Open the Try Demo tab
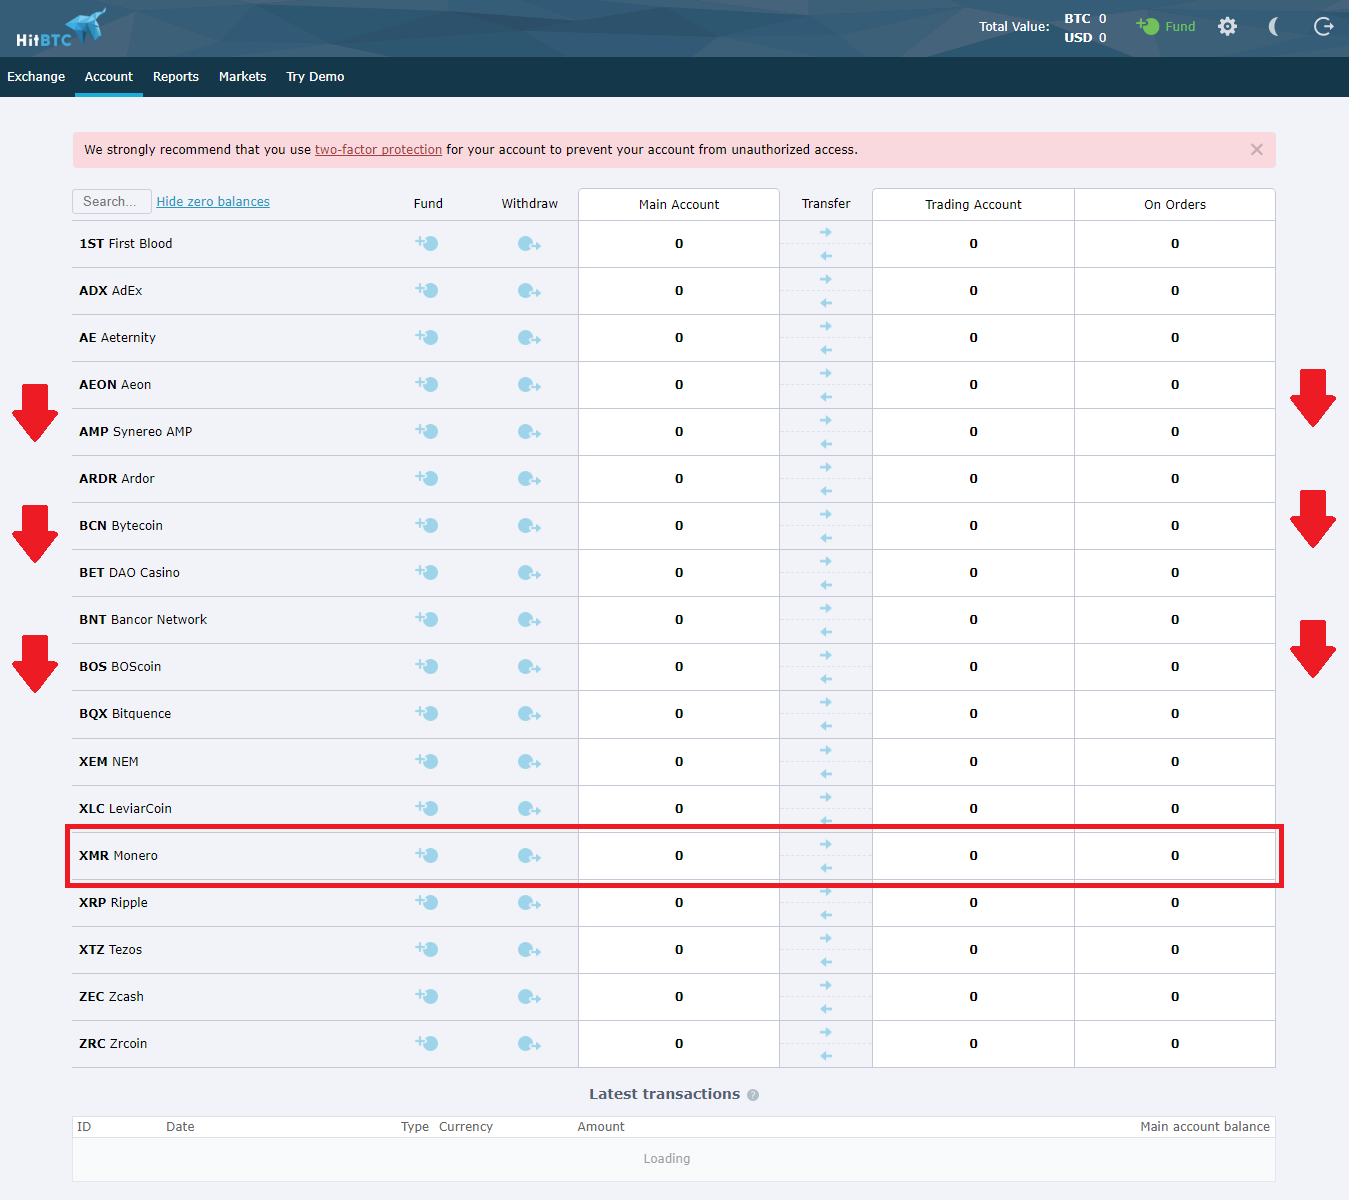 [315, 77]
